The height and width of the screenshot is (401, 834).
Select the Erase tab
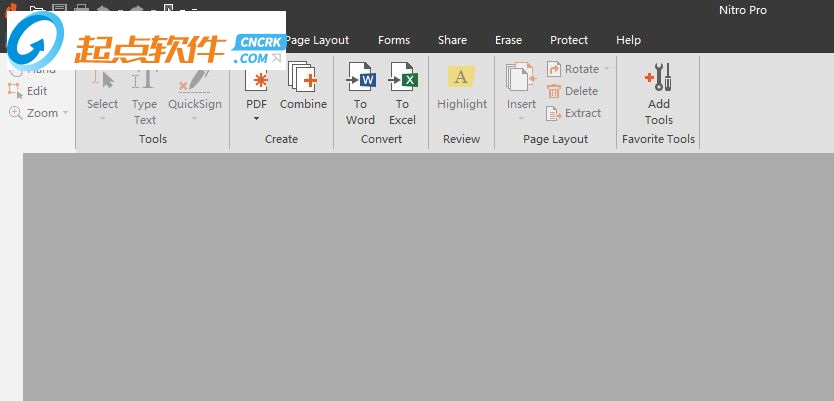508,40
